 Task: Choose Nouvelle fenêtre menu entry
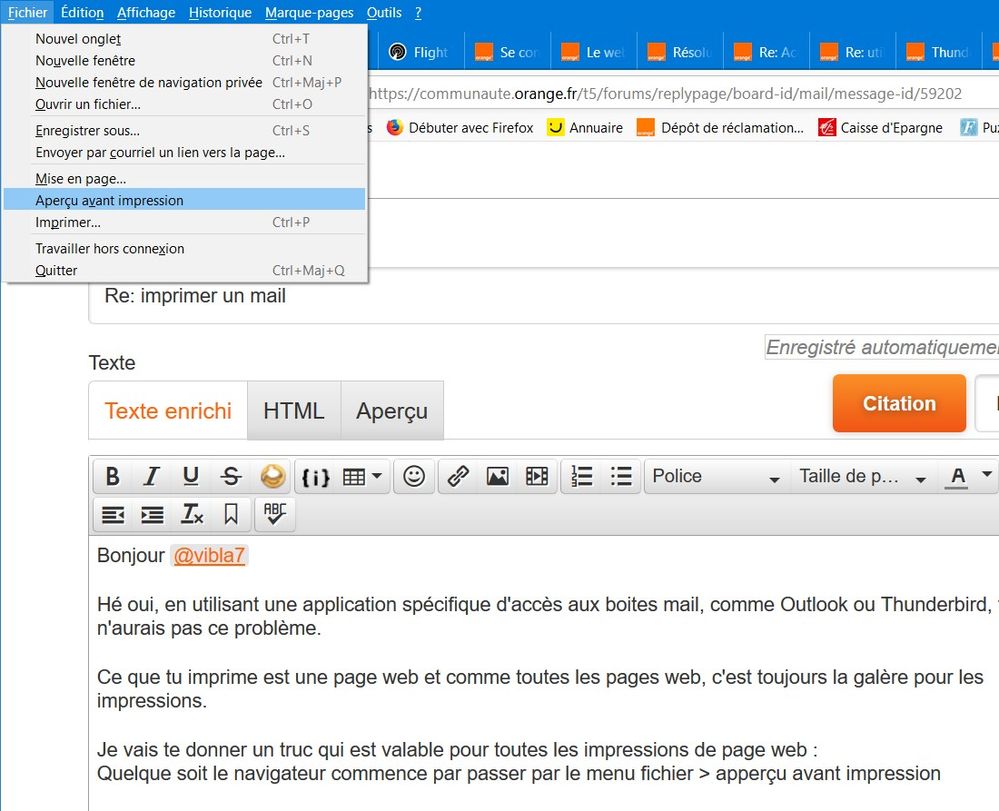pos(185,61)
